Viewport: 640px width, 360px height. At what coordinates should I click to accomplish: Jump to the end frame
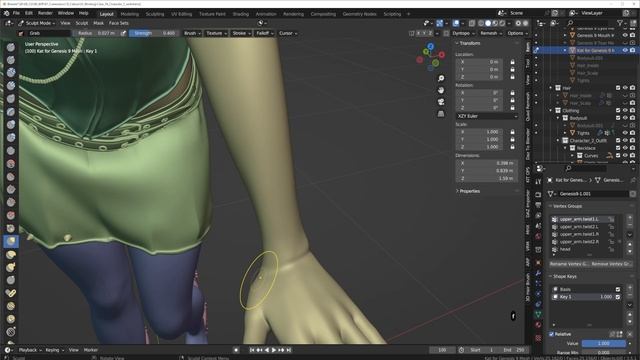[289, 350]
